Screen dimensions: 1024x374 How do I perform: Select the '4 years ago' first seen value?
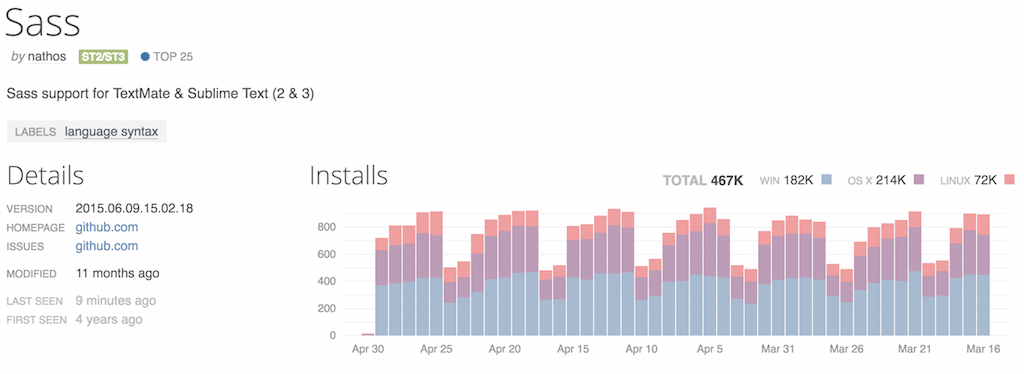(x=108, y=320)
